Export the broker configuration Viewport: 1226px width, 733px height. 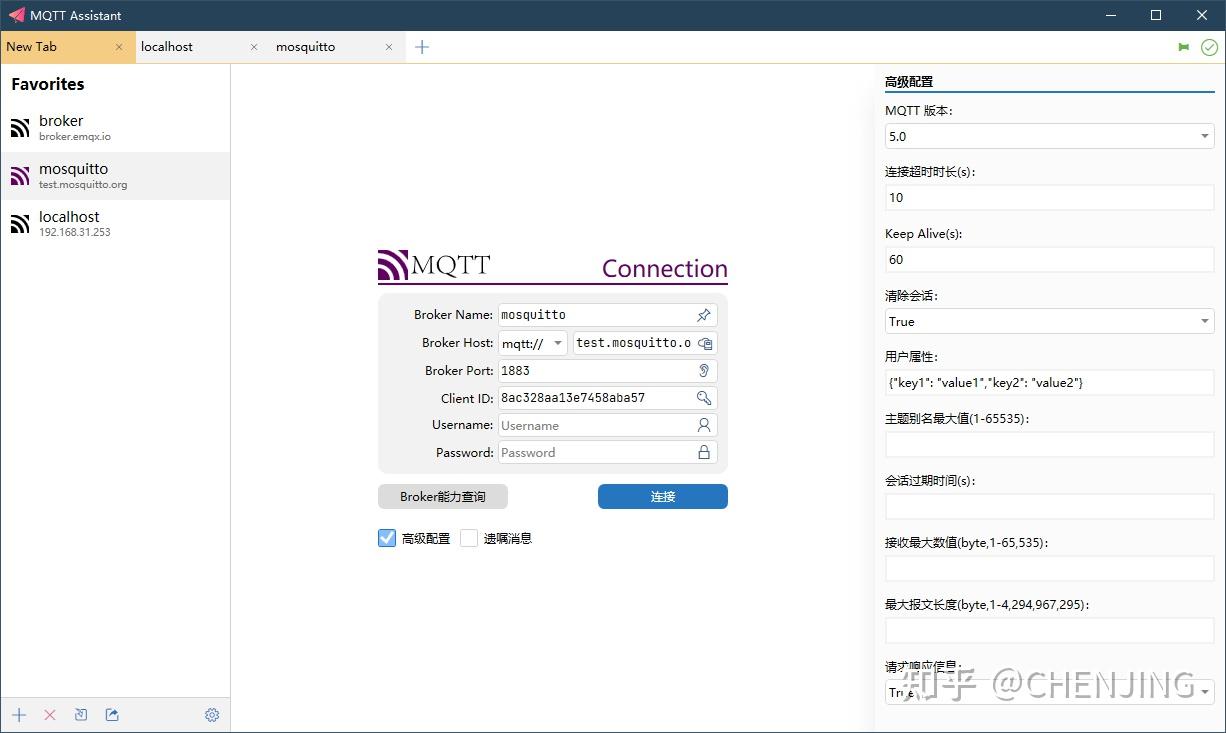click(x=111, y=715)
